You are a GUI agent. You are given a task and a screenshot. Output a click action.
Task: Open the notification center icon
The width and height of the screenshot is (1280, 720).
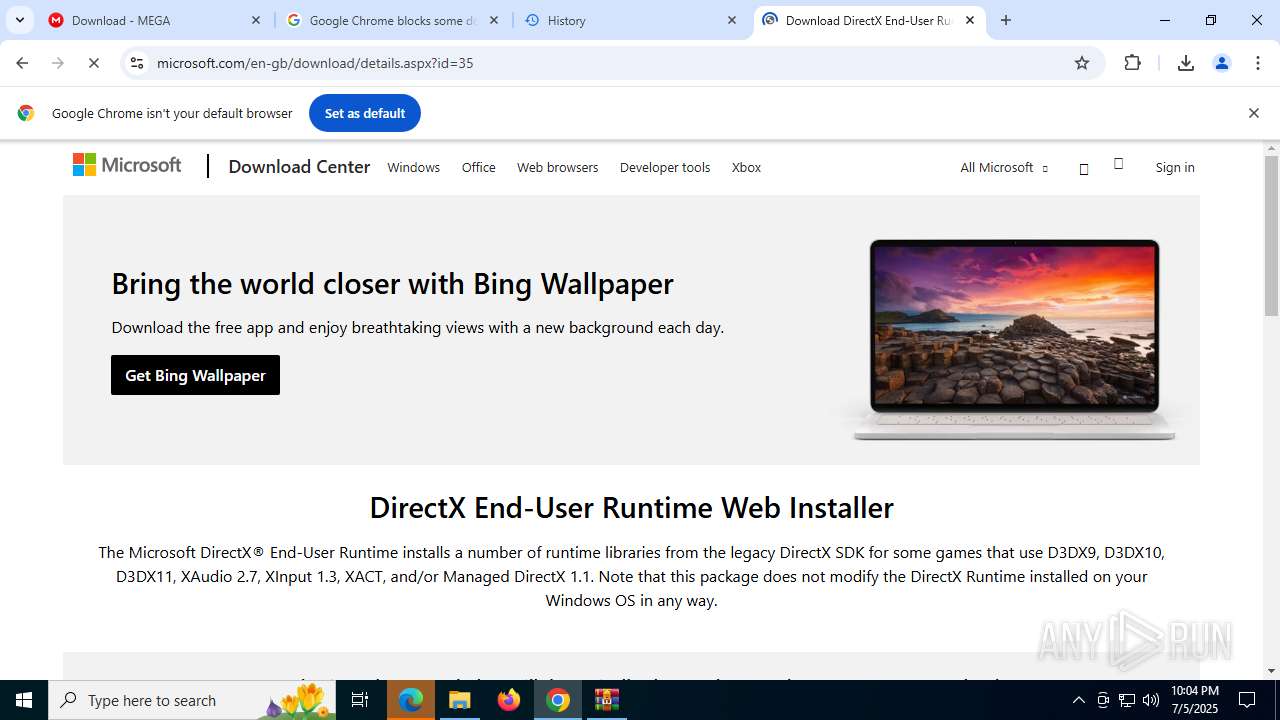[x=1248, y=700]
